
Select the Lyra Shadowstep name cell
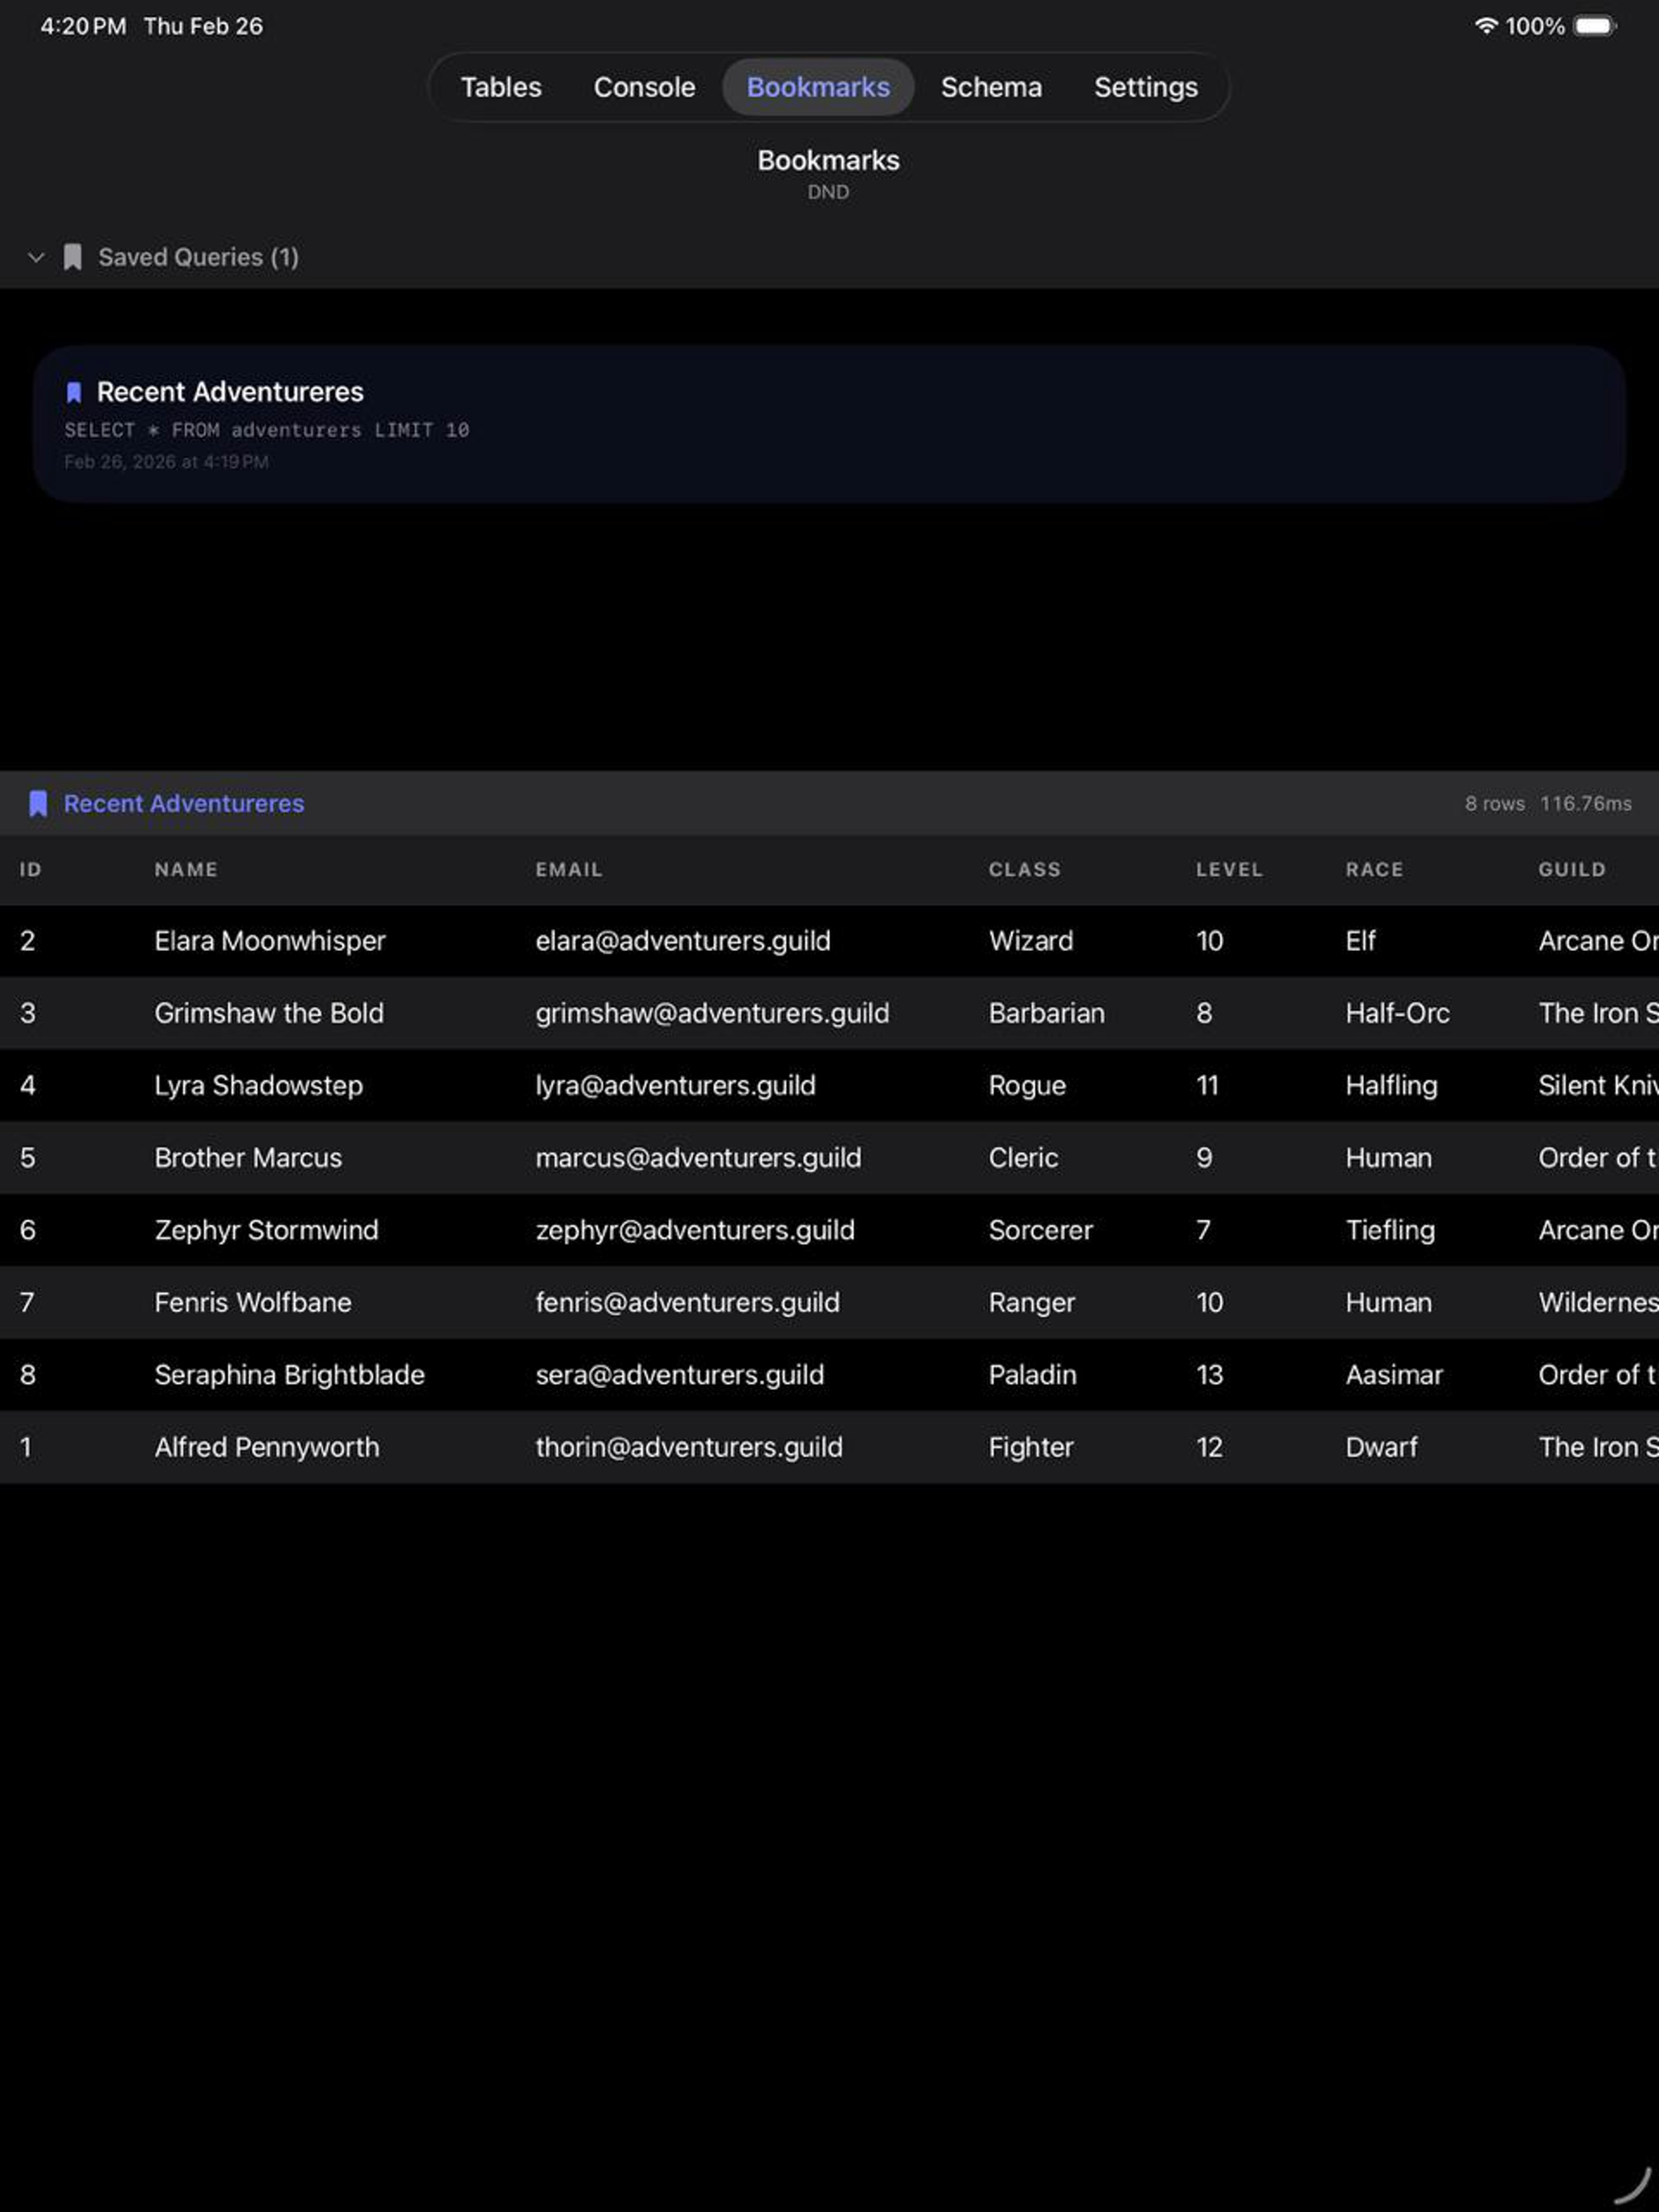click(259, 1085)
